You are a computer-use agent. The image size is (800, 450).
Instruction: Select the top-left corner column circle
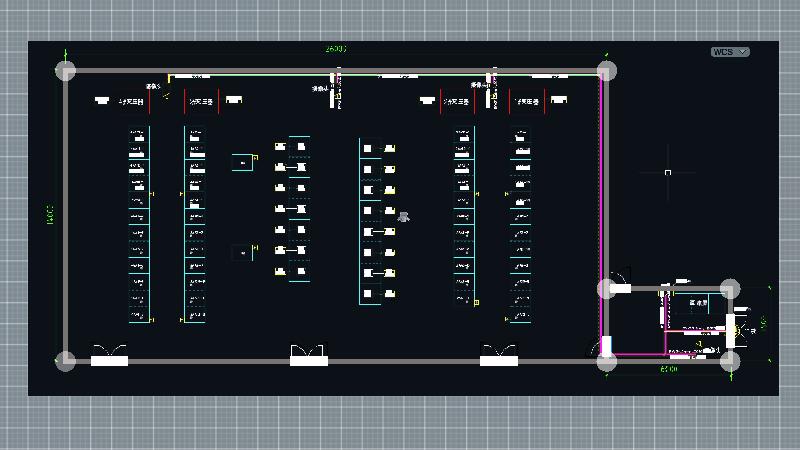click(x=65, y=70)
